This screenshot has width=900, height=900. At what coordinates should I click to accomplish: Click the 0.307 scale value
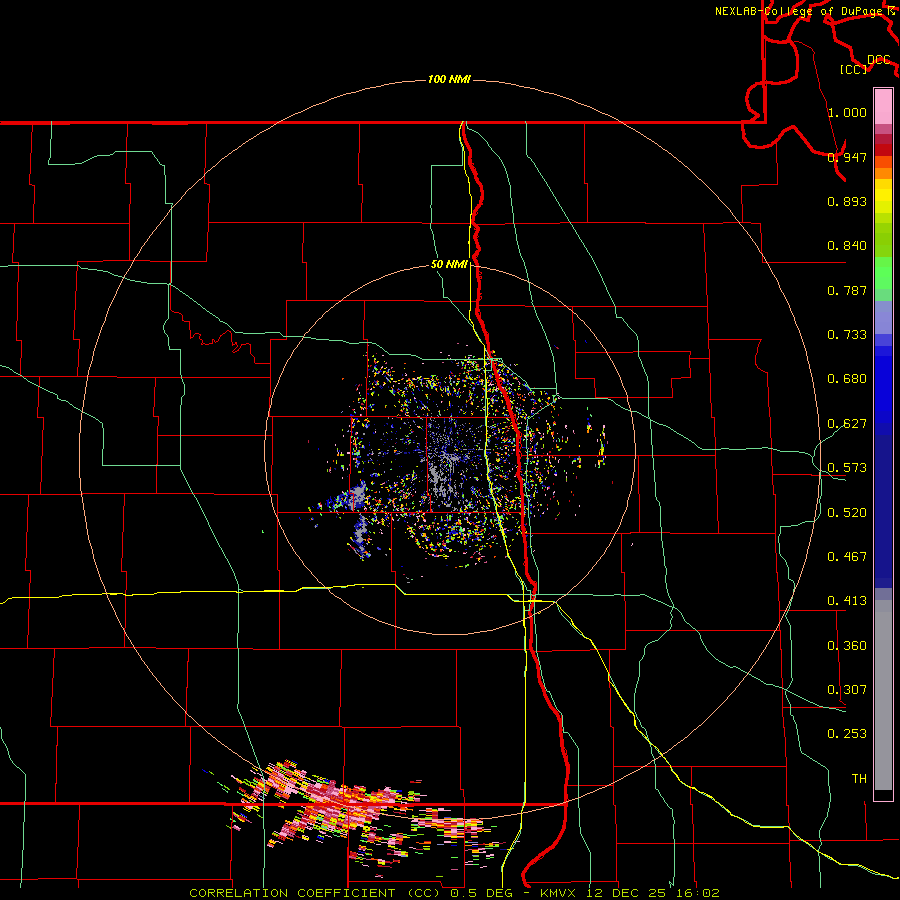(847, 690)
